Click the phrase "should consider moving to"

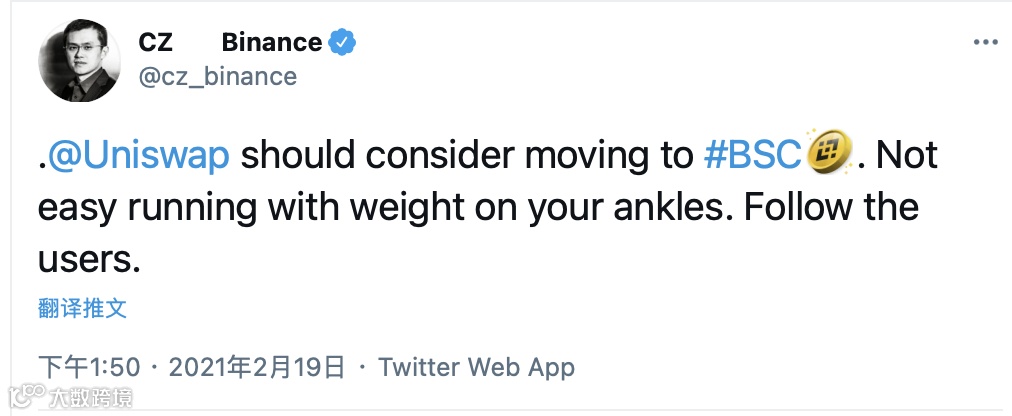click(x=466, y=157)
